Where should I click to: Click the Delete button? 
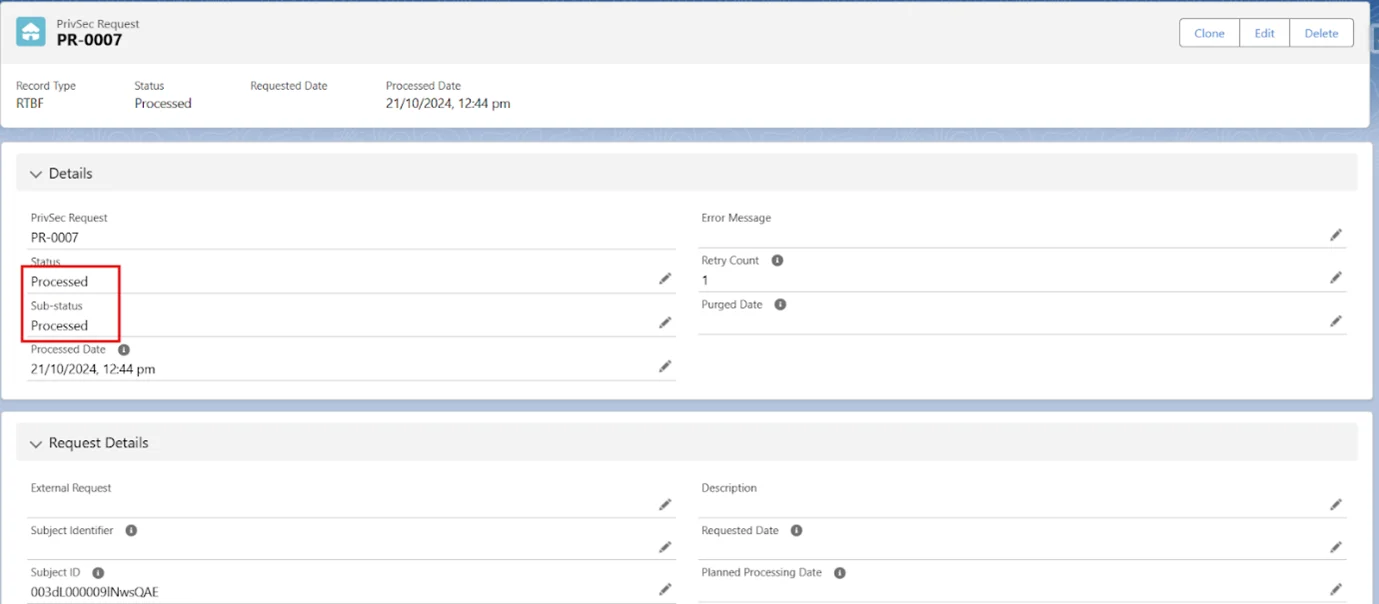[1321, 33]
